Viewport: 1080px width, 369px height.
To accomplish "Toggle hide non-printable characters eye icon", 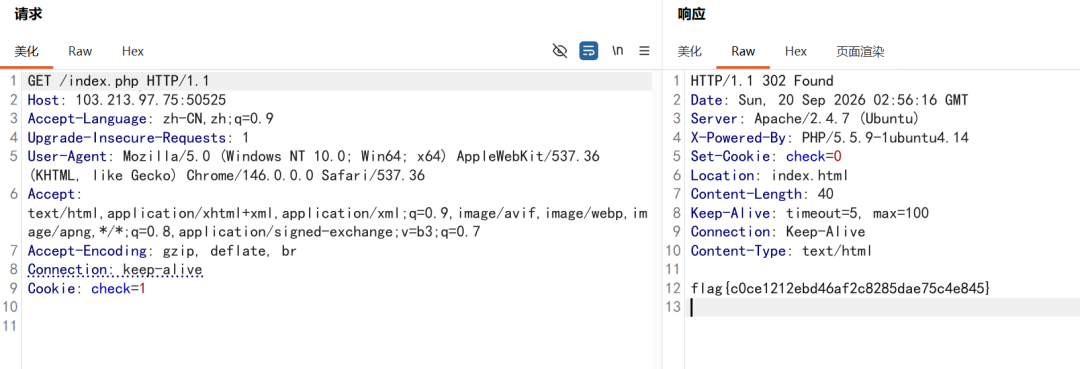I will [560, 51].
